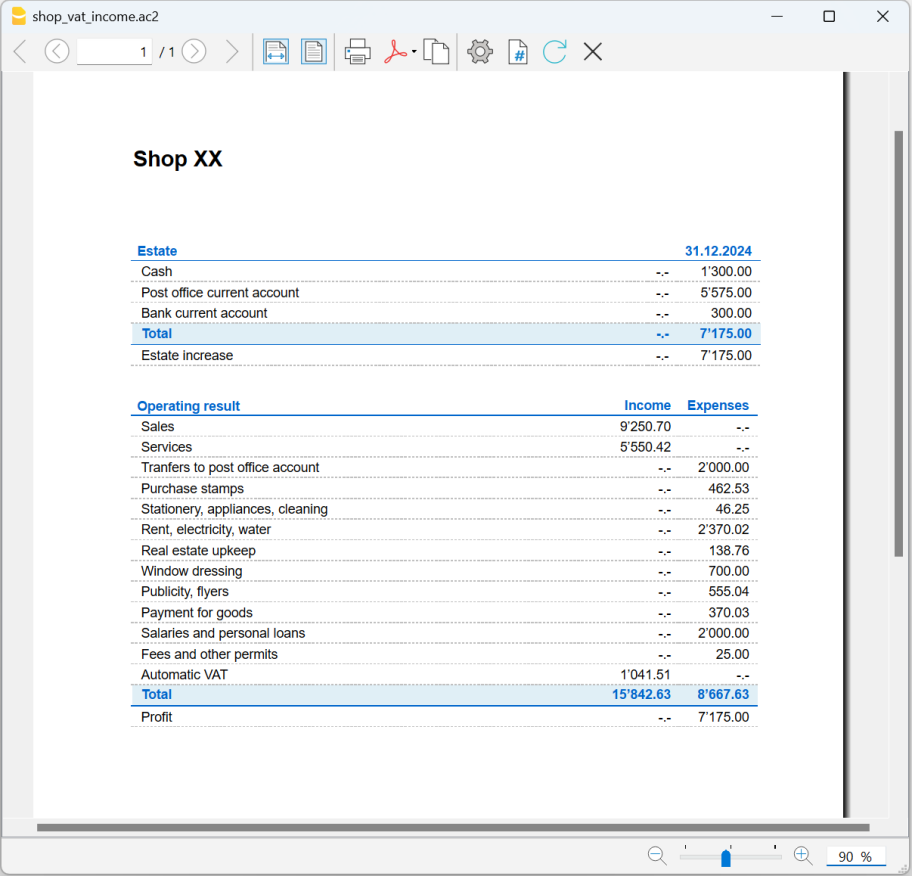Image resolution: width=912 pixels, height=876 pixels.
Task: Minimize the shop_vat_income.ac2 window
Action: tap(776, 16)
